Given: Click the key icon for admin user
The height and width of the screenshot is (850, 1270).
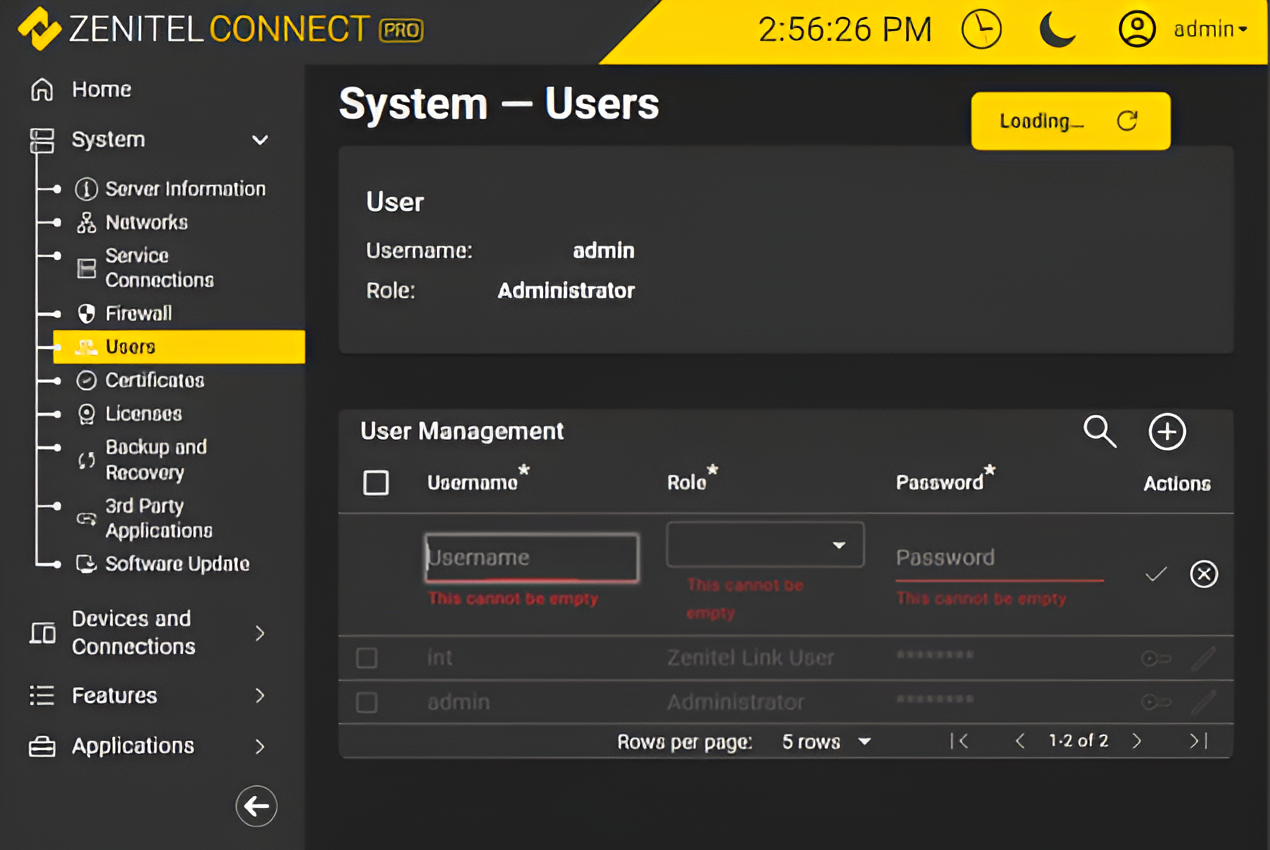Looking at the screenshot, I should pyautogui.click(x=1156, y=702).
